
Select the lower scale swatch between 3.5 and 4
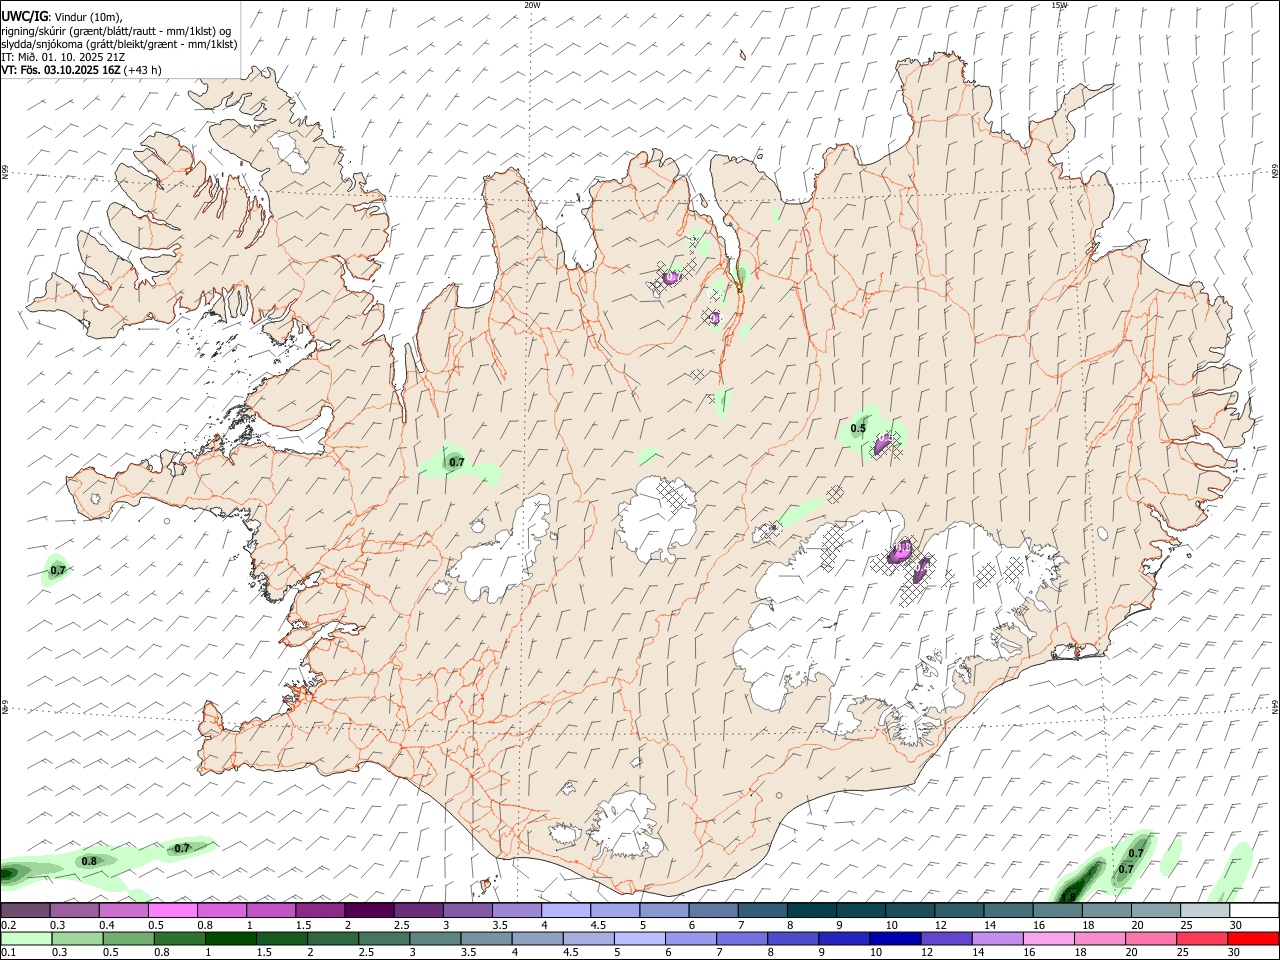pyautogui.click(x=489, y=938)
